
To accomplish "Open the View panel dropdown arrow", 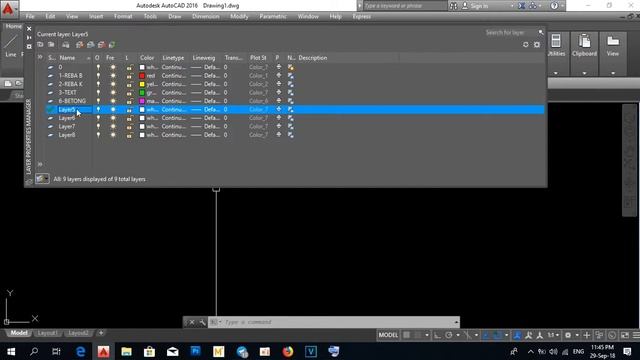I will [x=613, y=73].
